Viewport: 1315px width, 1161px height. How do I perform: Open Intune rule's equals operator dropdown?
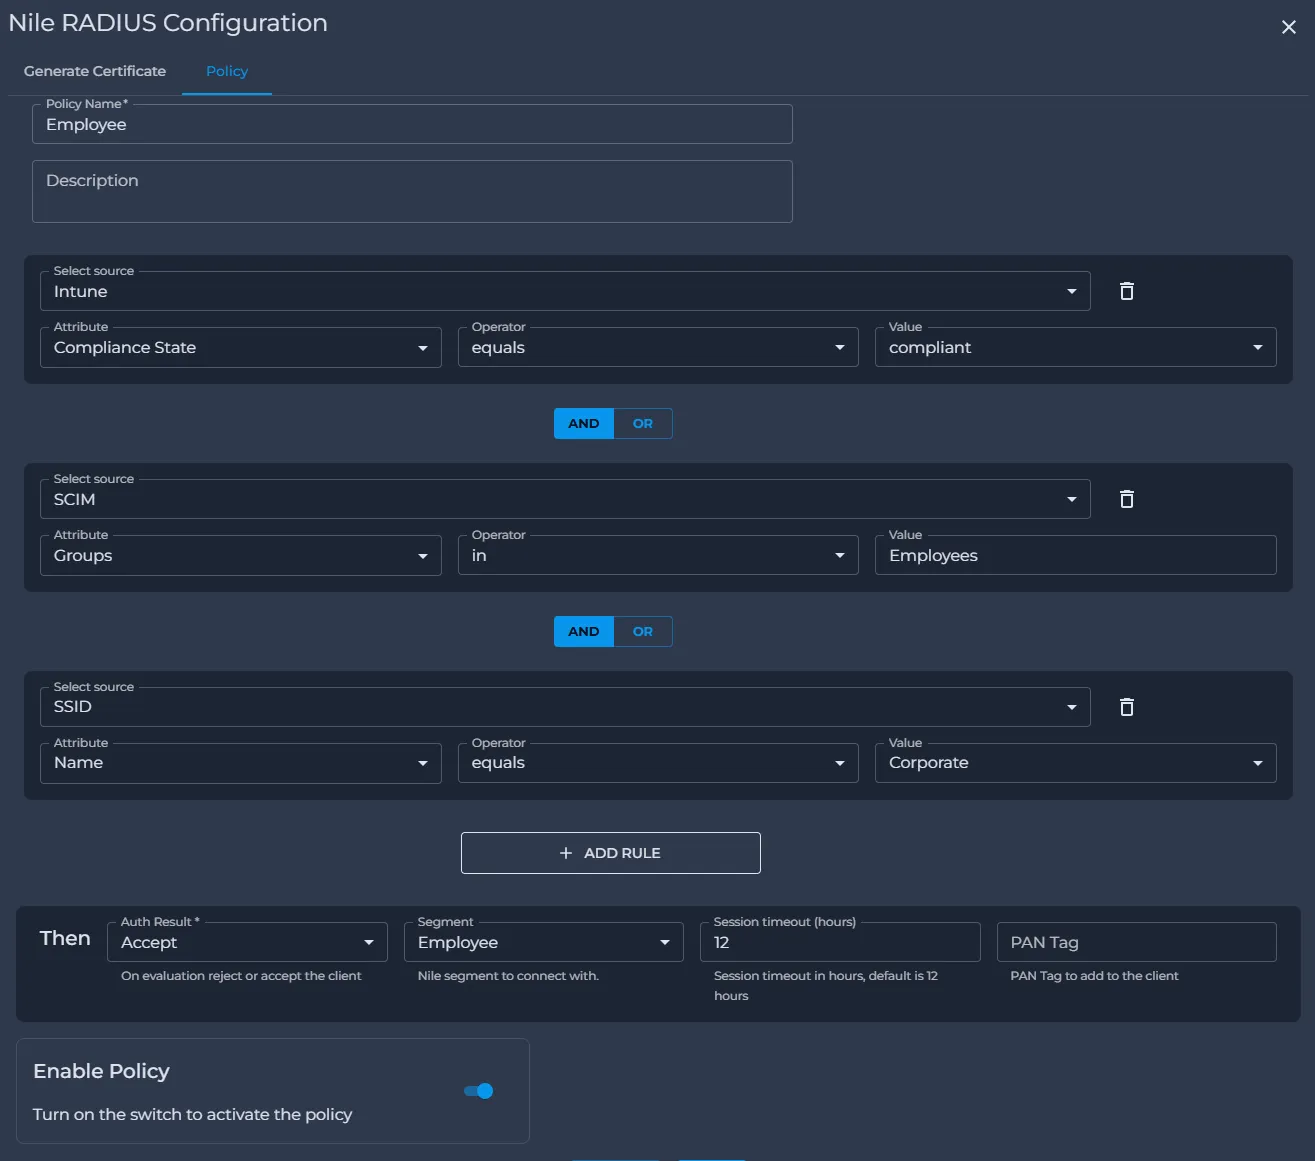(x=658, y=347)
